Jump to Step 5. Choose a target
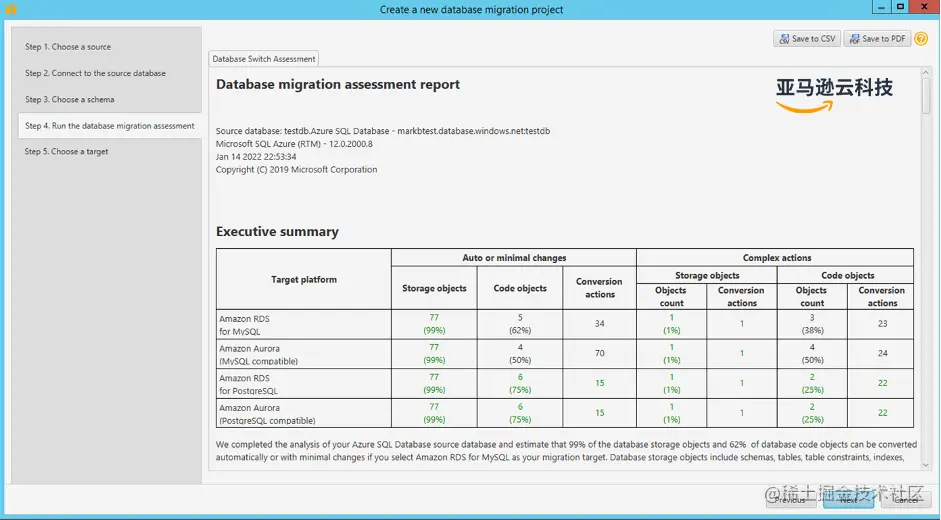This screenshot has height=520, width=941. pos(67,152)
